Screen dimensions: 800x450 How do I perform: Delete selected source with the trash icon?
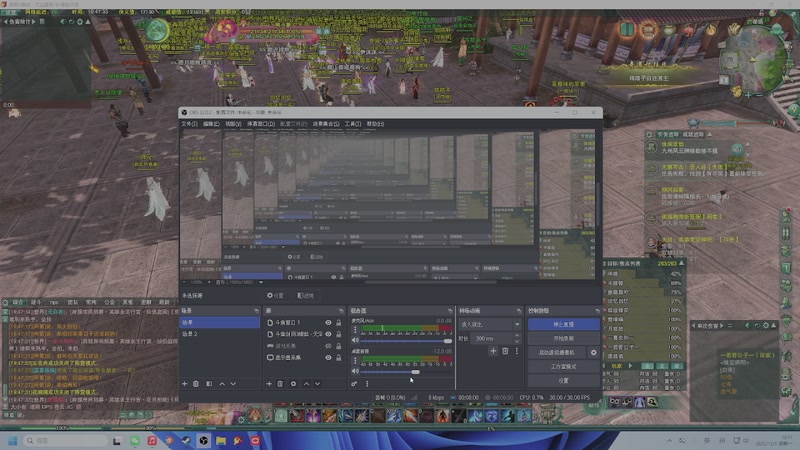click(x=280, y=384)
